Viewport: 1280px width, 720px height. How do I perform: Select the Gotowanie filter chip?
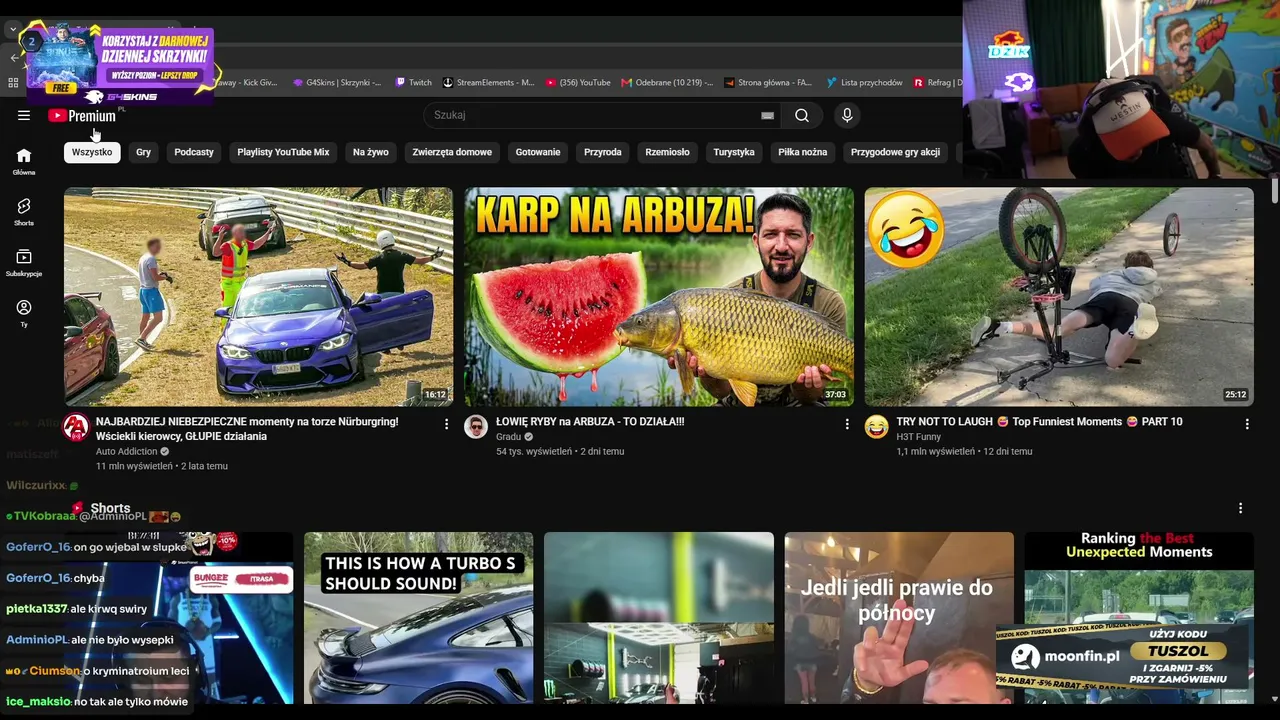538,152
